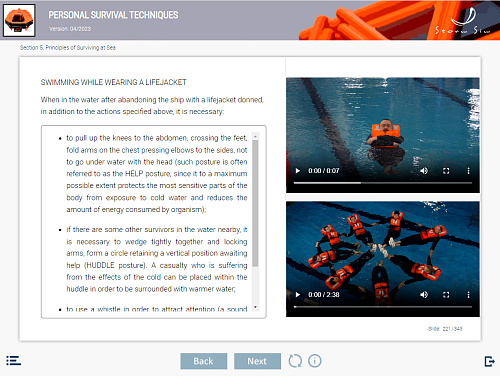500x376 pixels.
Task: Seek the HUDDLE posture video progress bar
Action: [383, 307]
